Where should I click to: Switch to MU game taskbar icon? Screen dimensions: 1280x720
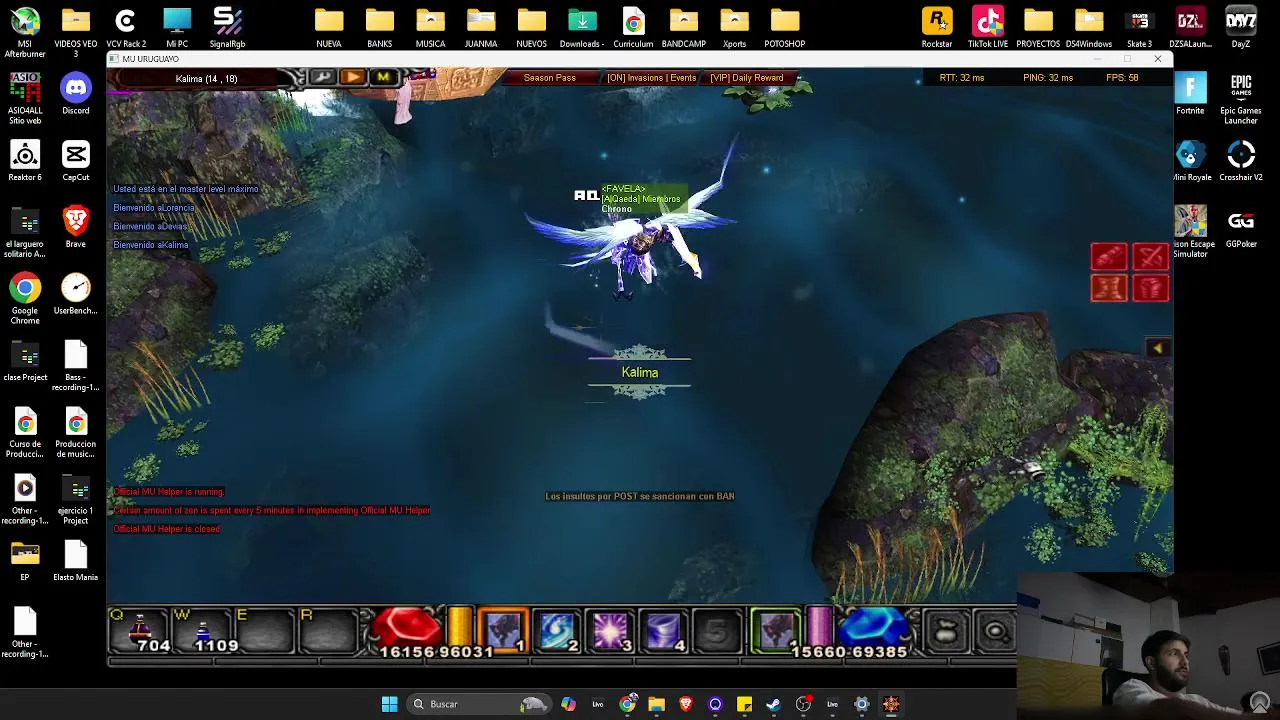[x=891, y=704]
